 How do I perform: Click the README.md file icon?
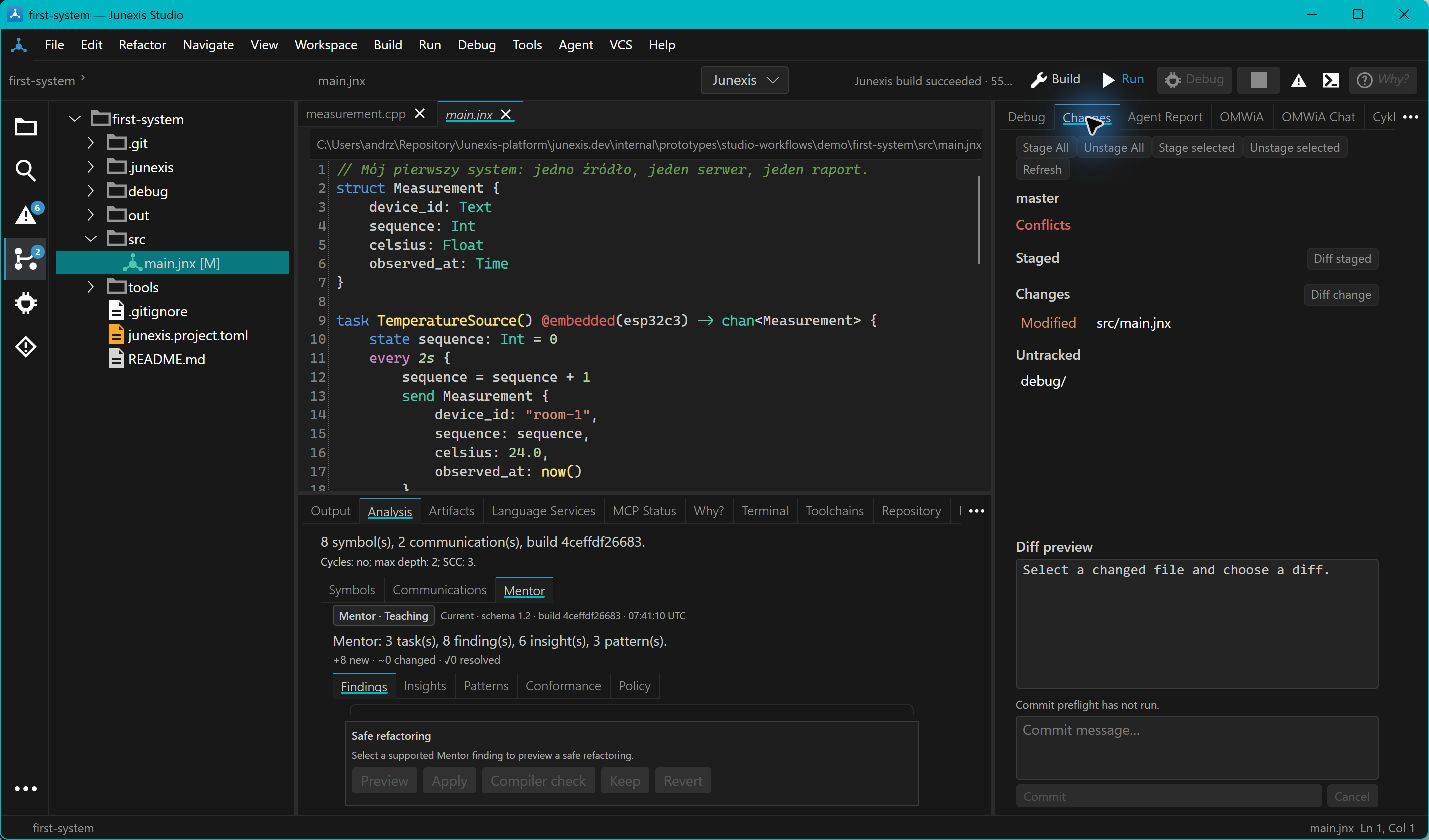pyautogui.click(x=116, y=359)
